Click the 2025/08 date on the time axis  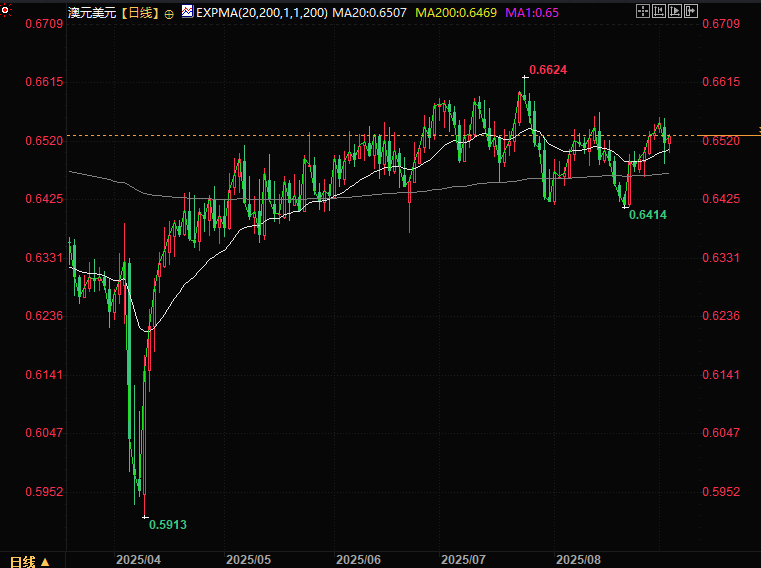[x=579, y=560]
